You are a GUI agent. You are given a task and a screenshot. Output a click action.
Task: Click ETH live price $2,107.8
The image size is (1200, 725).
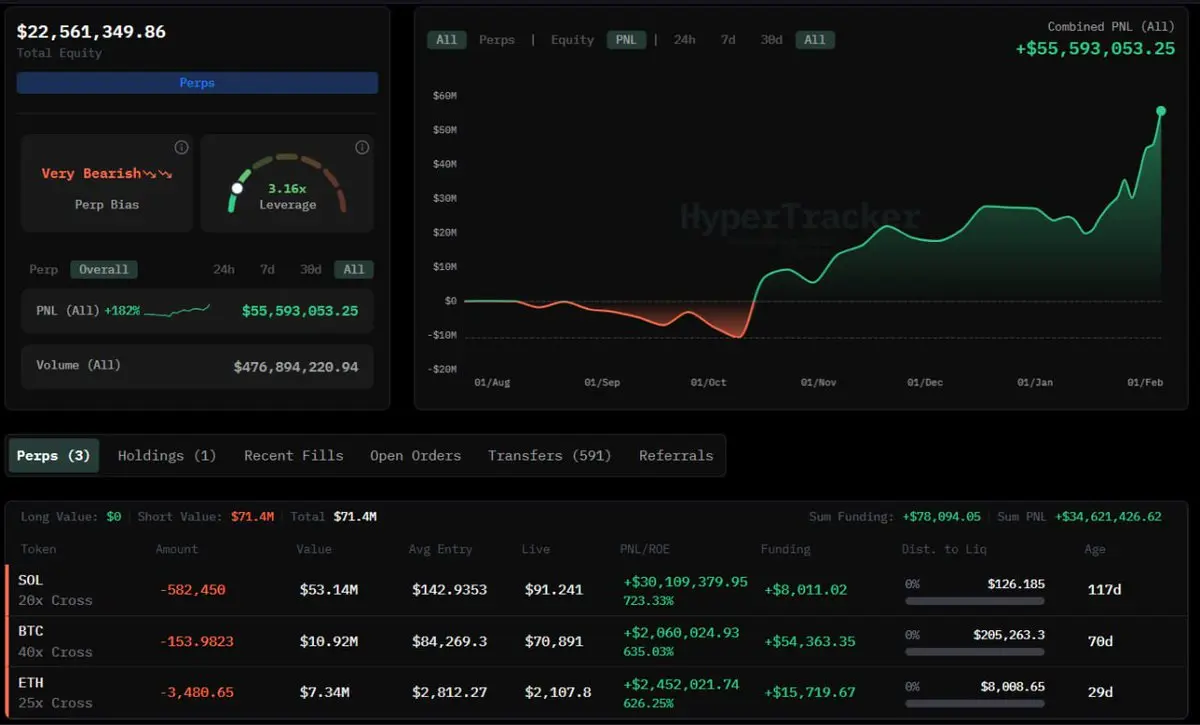click(558, 692)
